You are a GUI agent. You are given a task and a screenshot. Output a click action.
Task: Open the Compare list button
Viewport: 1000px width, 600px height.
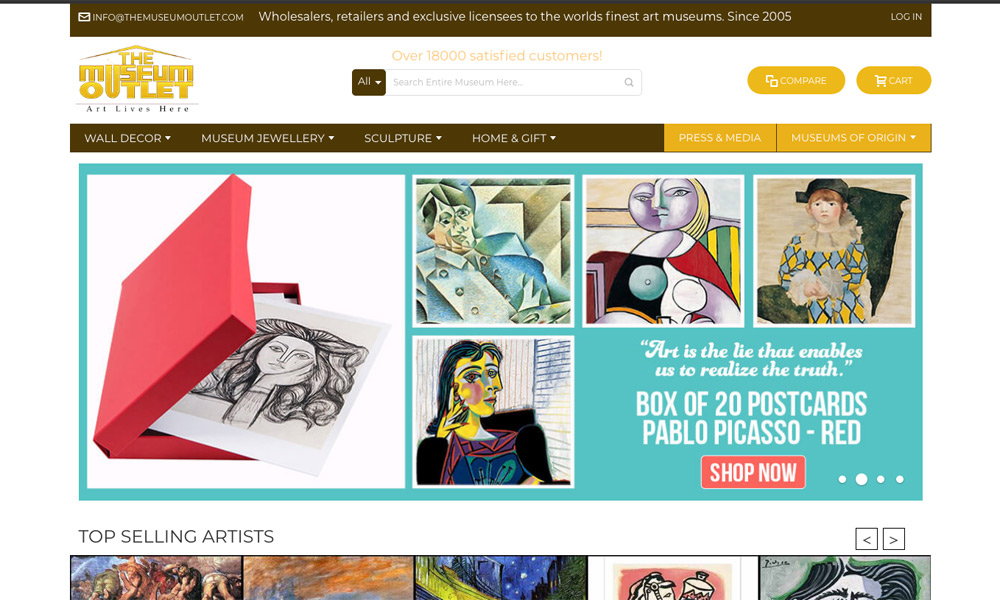796,80
